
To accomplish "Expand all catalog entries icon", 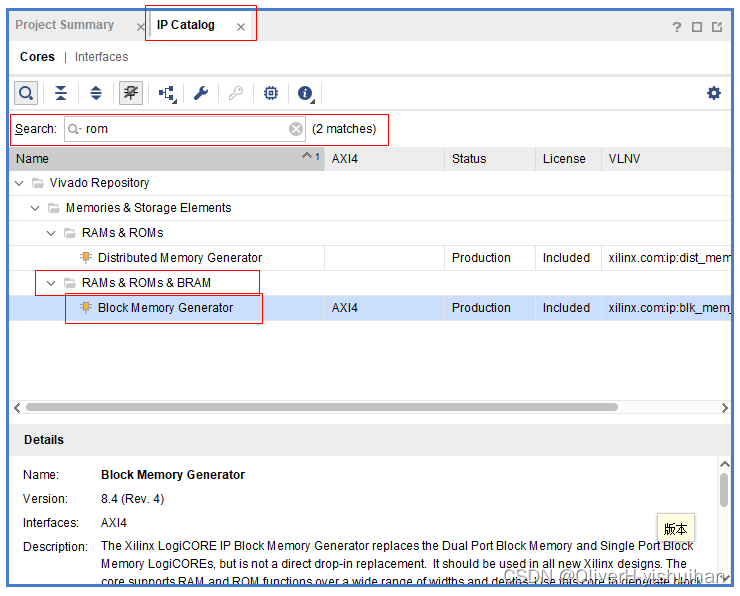I will click(96, 93).
